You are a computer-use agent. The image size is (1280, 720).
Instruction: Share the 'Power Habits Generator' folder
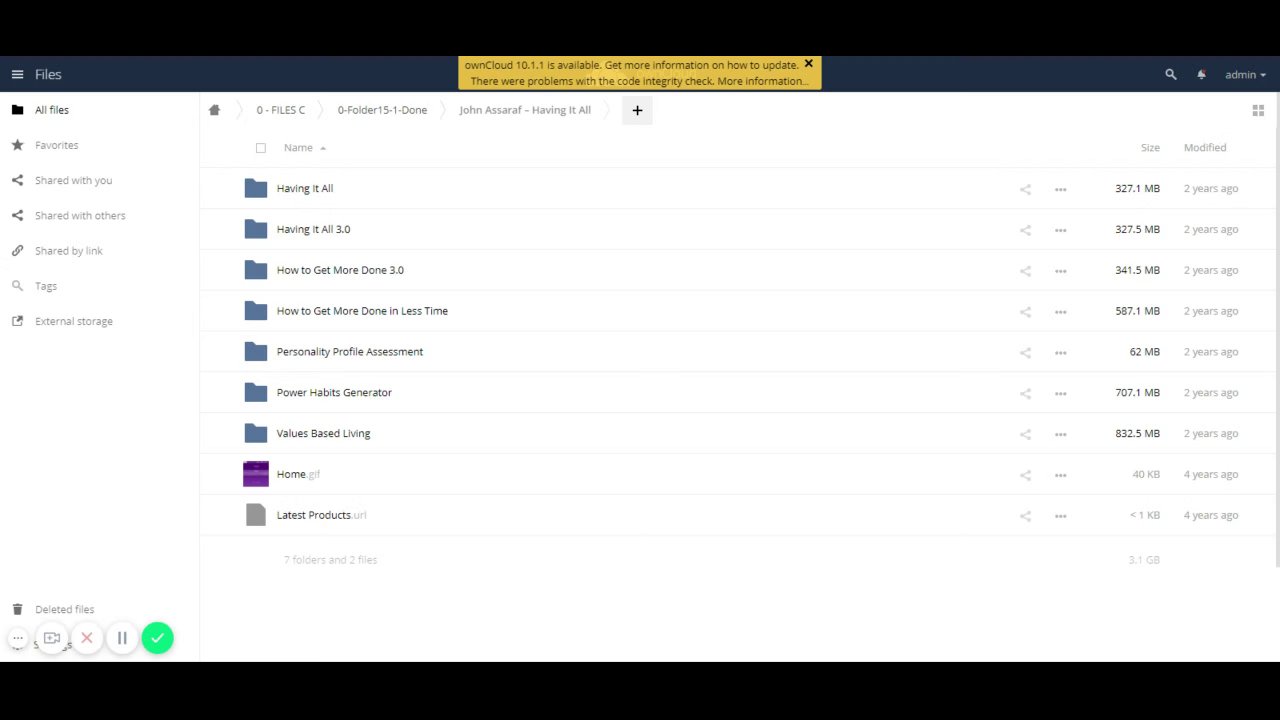[1025, 393]
